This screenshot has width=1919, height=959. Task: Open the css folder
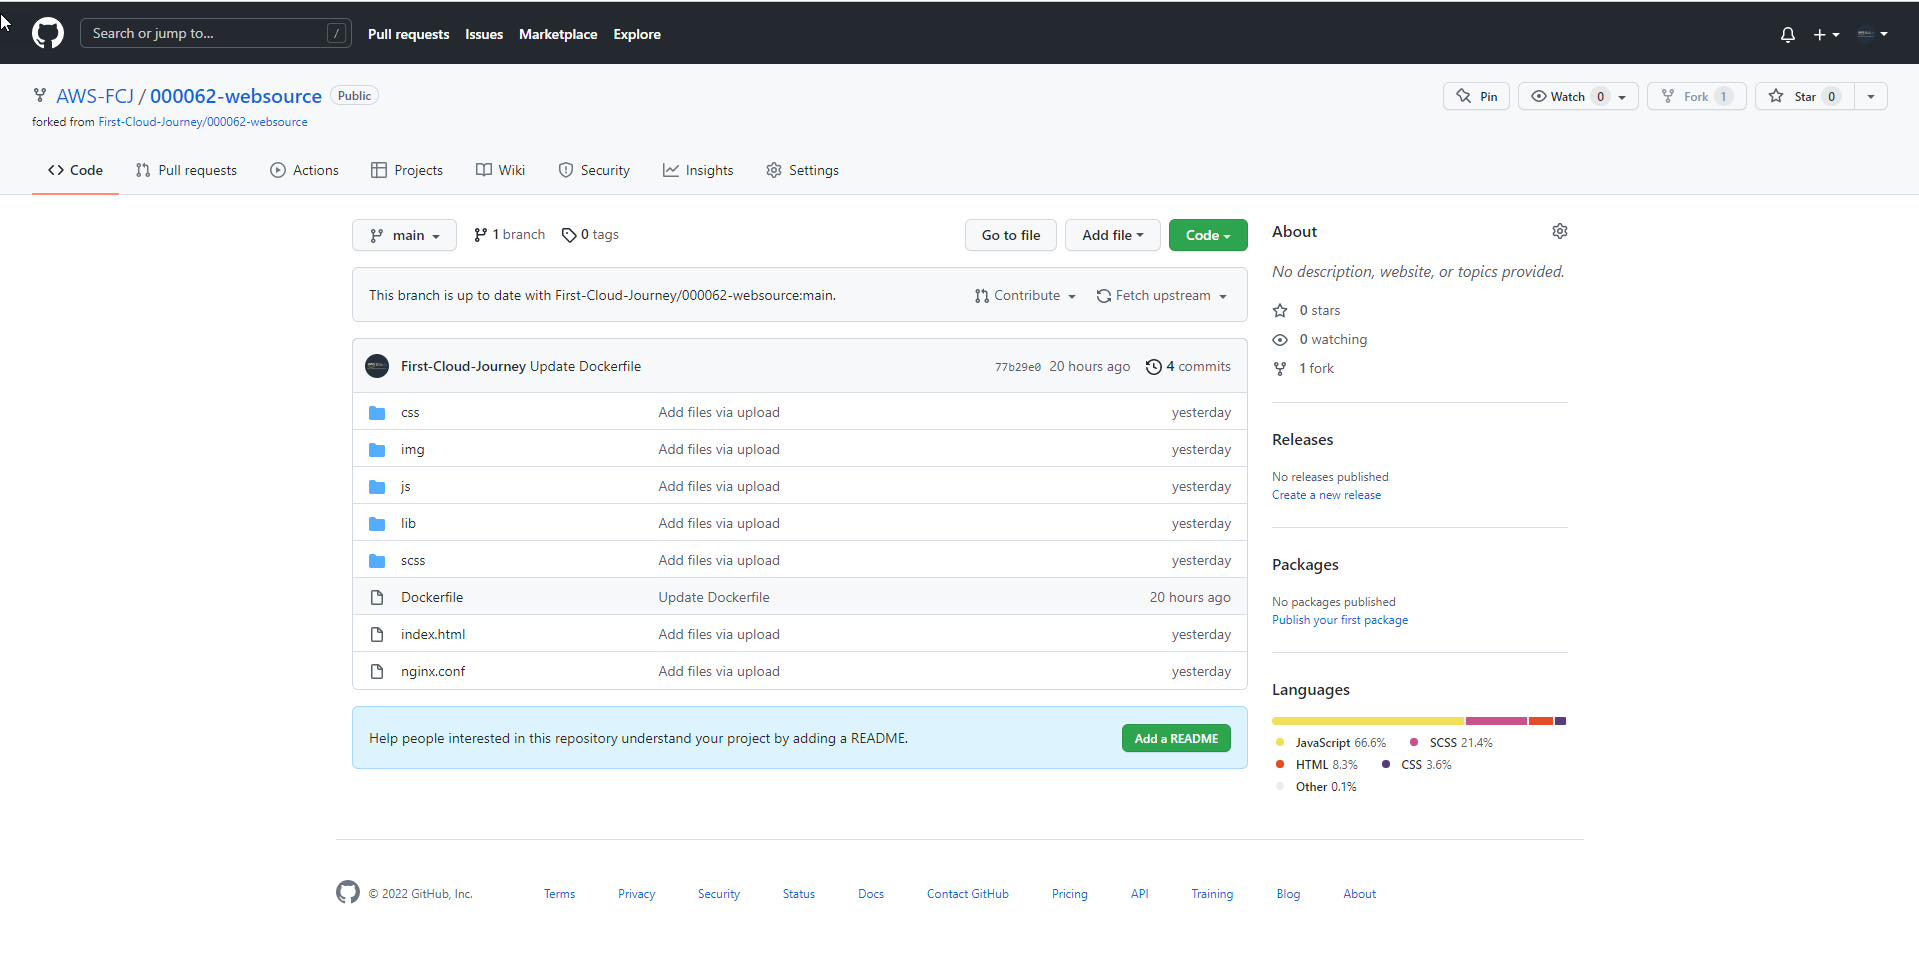(x=410, y=412)
